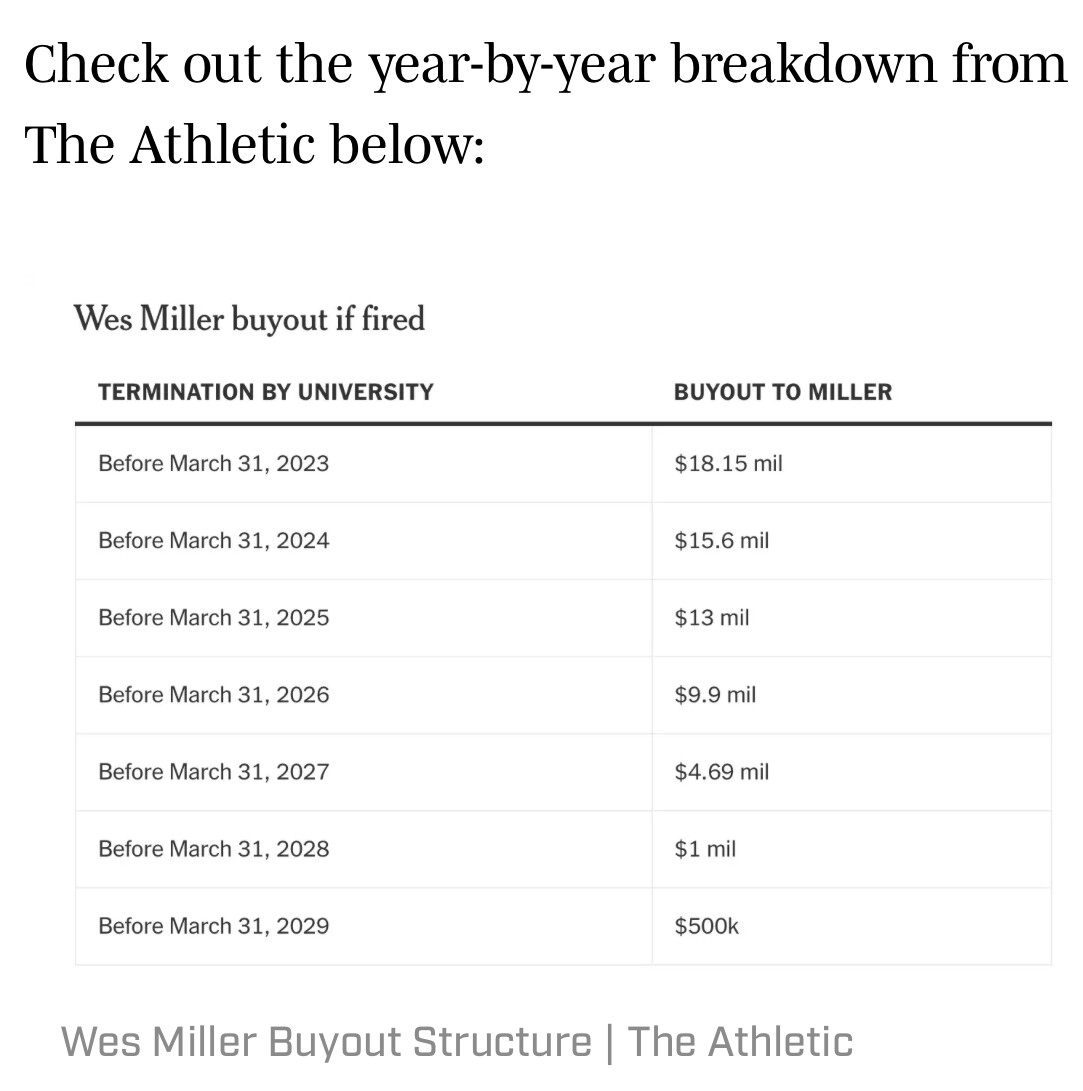The height and width of the screenshot is (1091, 1083).
Task: Select the $15.6 mil buyout value
Action: [722, 540]
